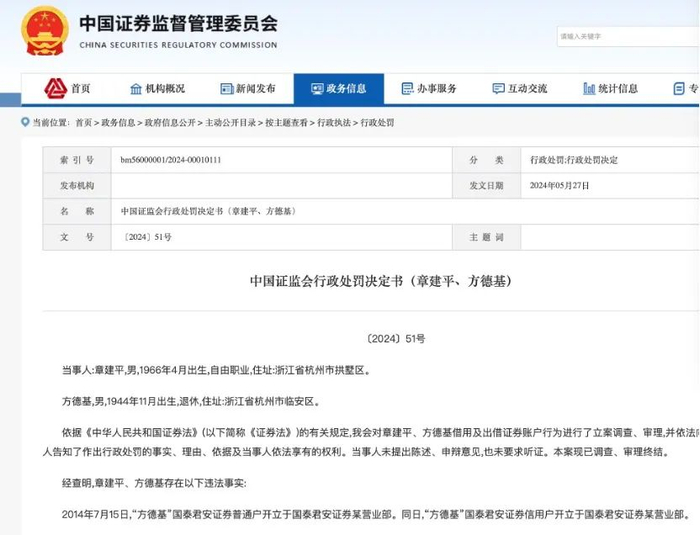Click the document icon at far right of nav

click(679, 89)
